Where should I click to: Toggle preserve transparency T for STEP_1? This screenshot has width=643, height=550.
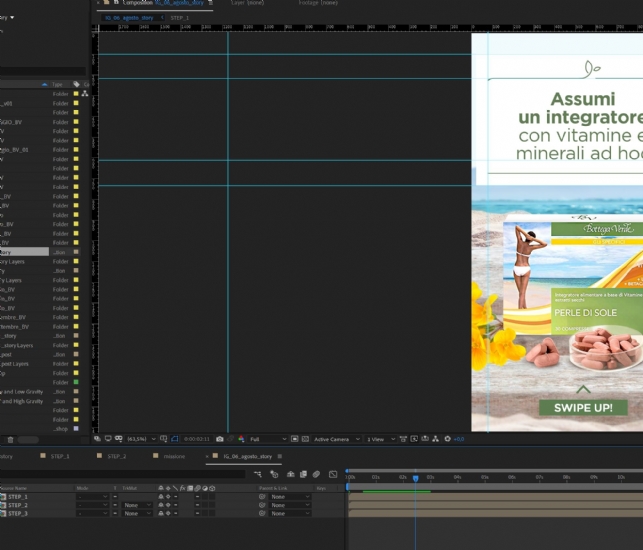(115, 497)
